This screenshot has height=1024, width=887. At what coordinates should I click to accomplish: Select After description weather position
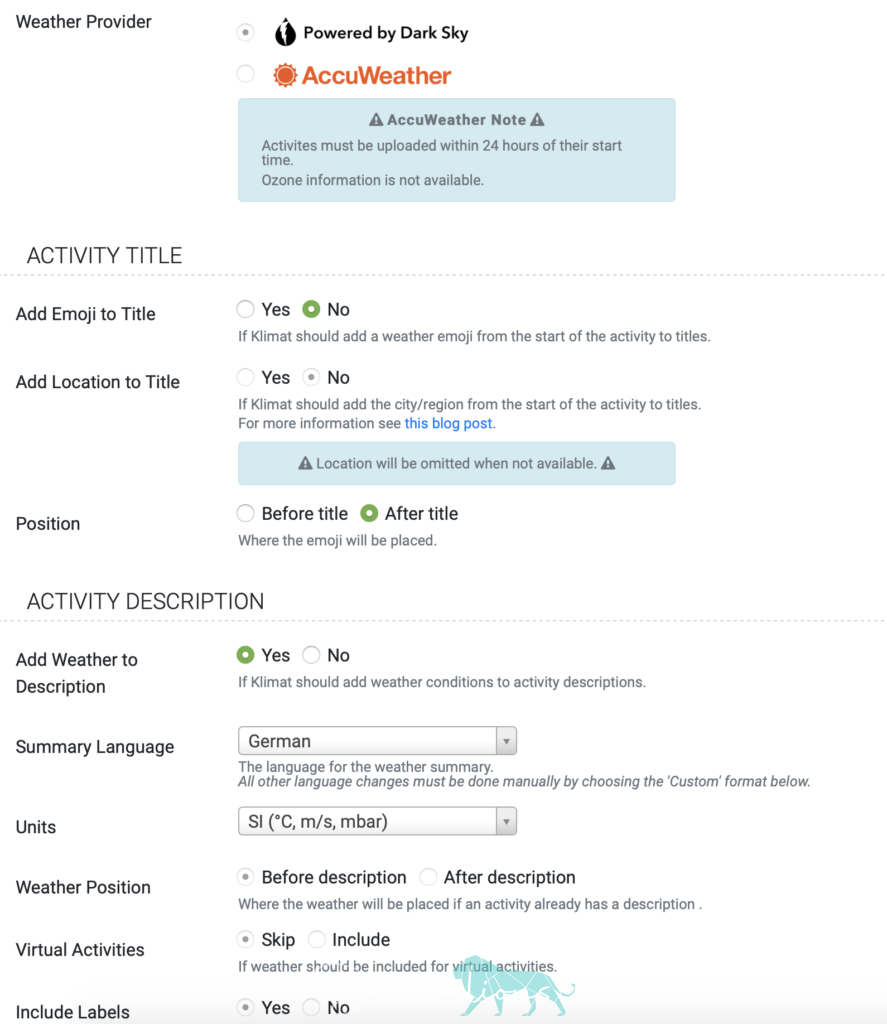click(x=428, y=878)
